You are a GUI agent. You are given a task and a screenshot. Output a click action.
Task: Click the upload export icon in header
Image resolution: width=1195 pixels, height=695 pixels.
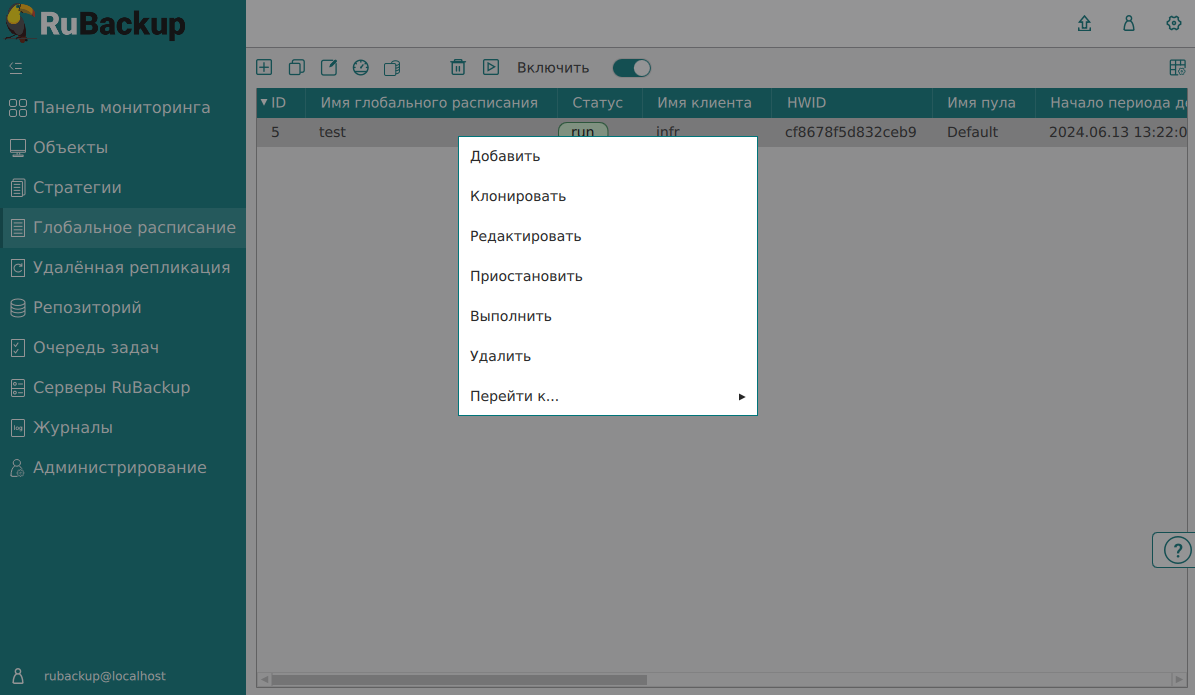pyautogui.click(x=1084, y=23)
